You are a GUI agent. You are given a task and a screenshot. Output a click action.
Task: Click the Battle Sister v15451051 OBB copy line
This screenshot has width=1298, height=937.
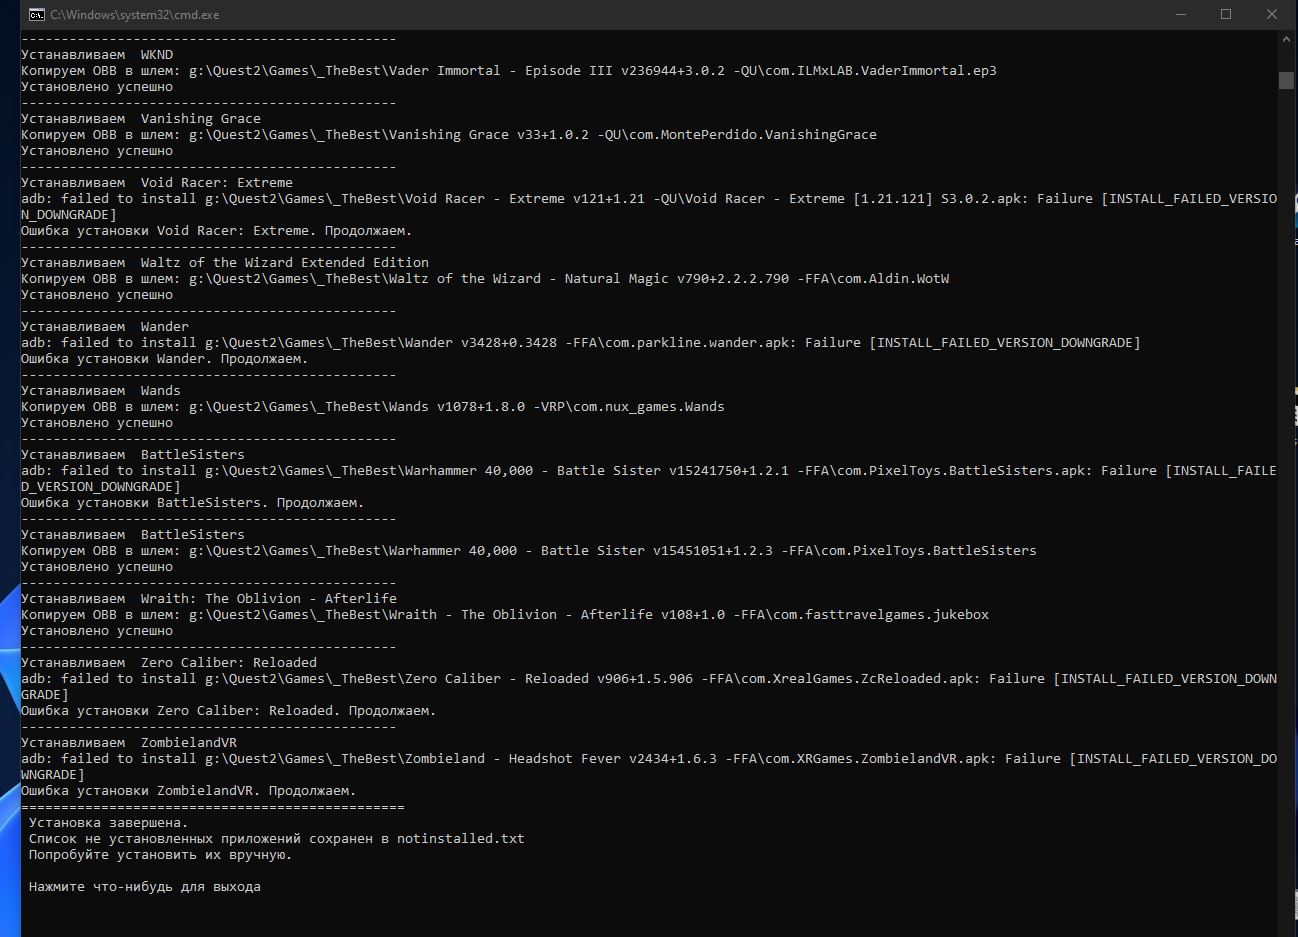tap(529, 551)
